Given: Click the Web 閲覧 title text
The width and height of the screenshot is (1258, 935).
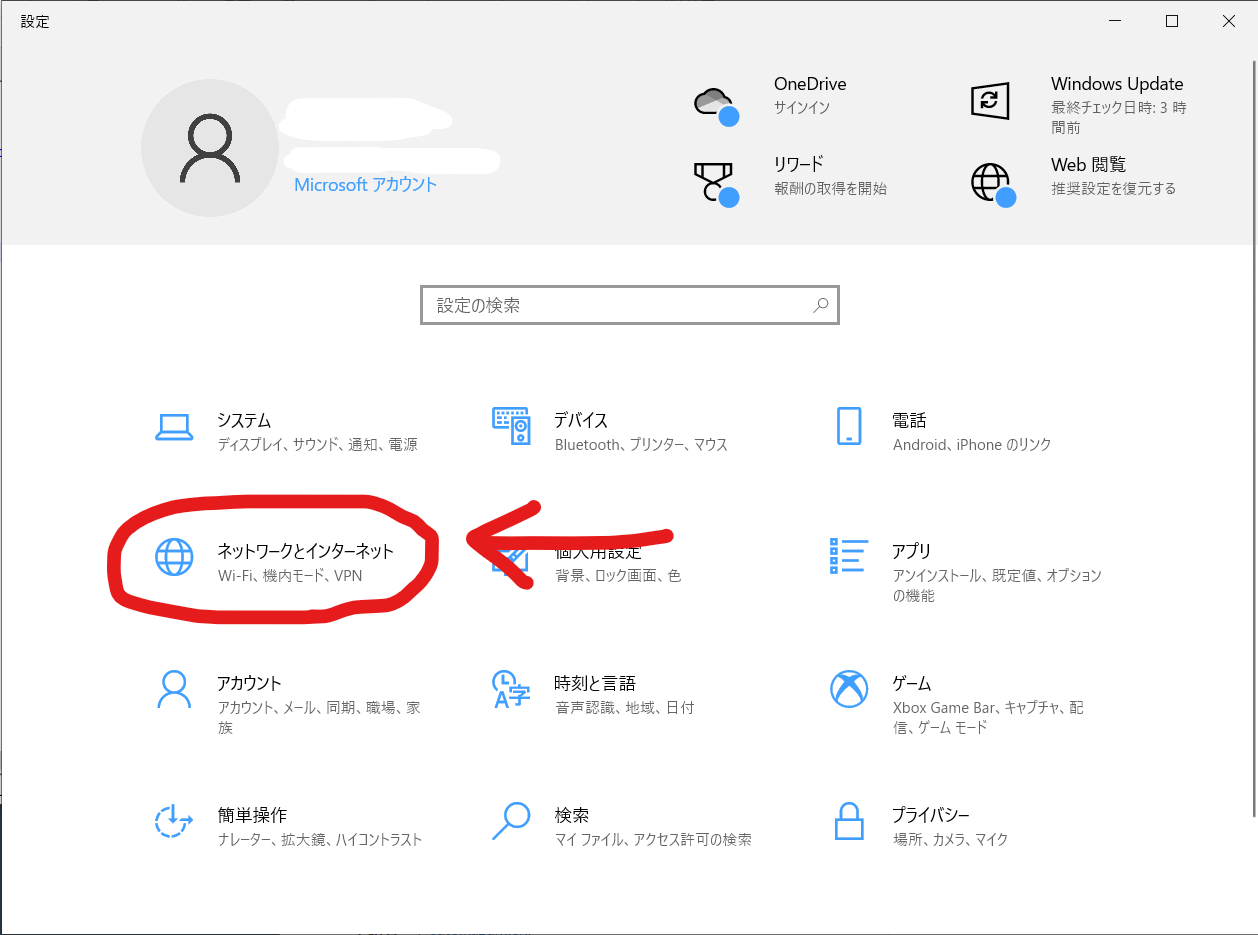Looking at the screenshot, I should 1088,164.
